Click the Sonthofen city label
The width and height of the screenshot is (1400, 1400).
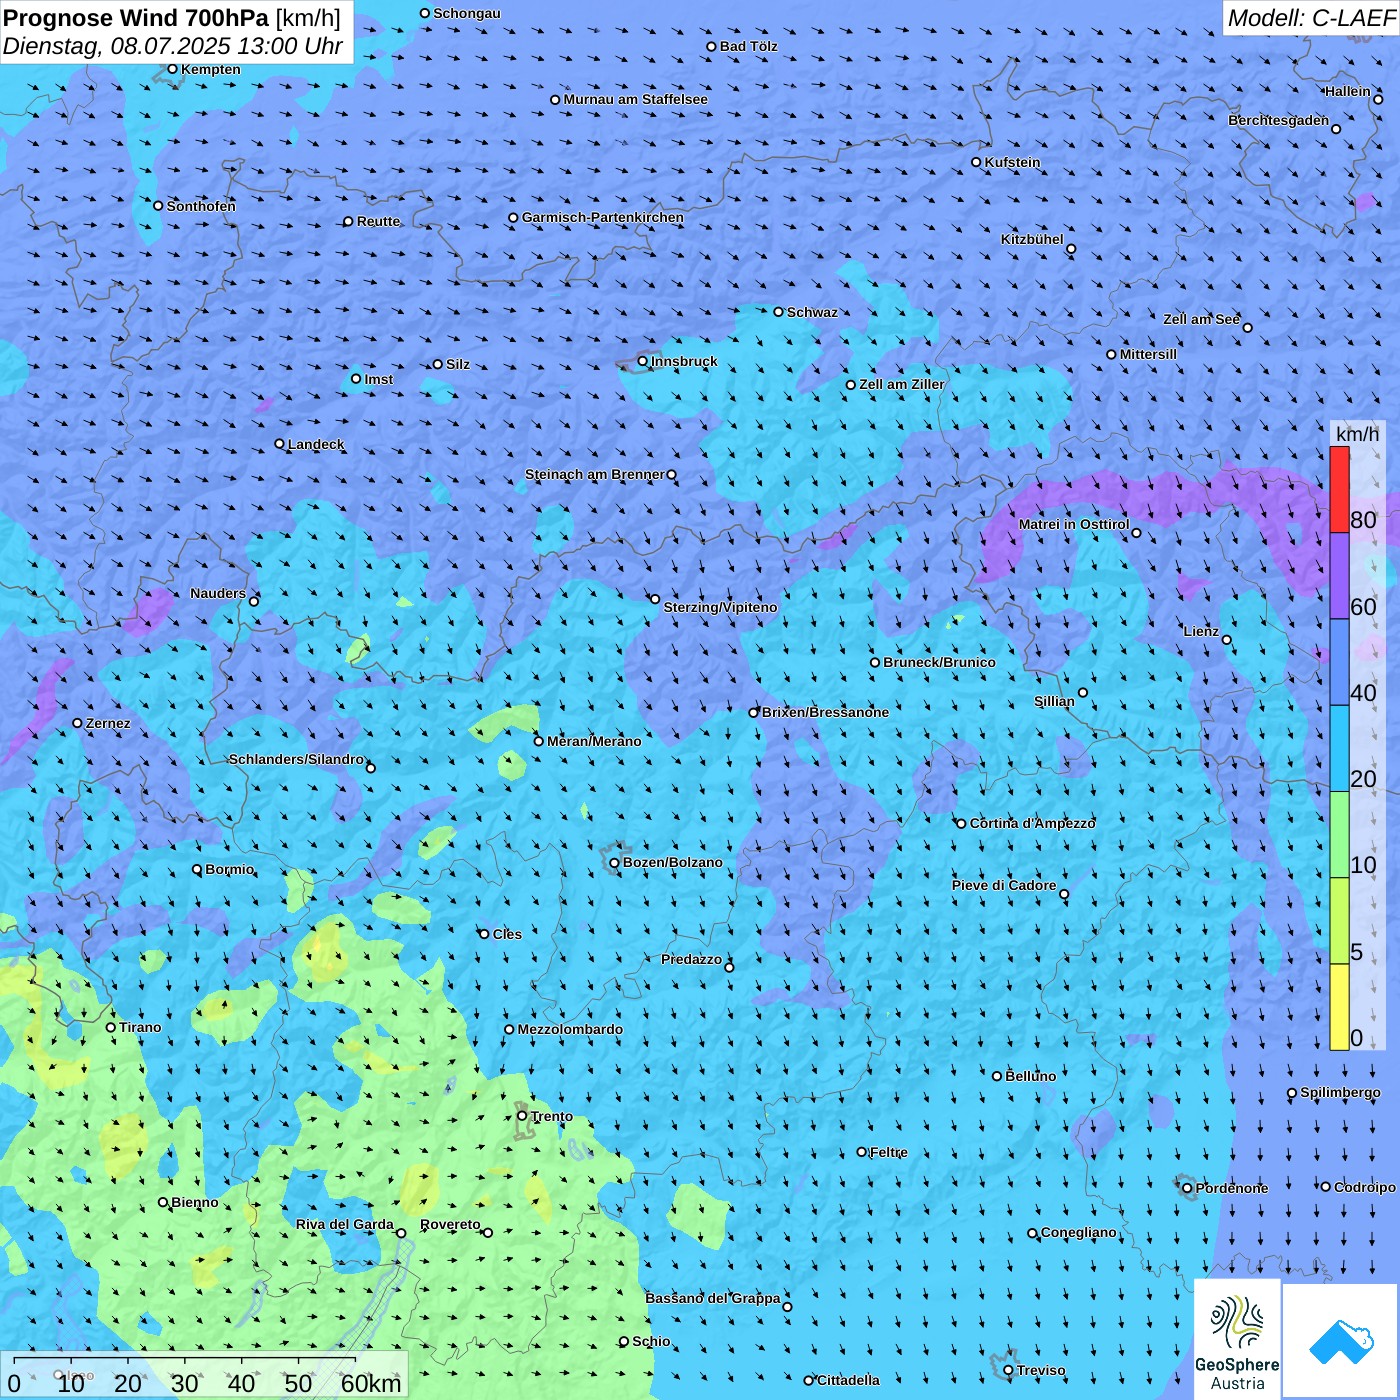[201, 206]
